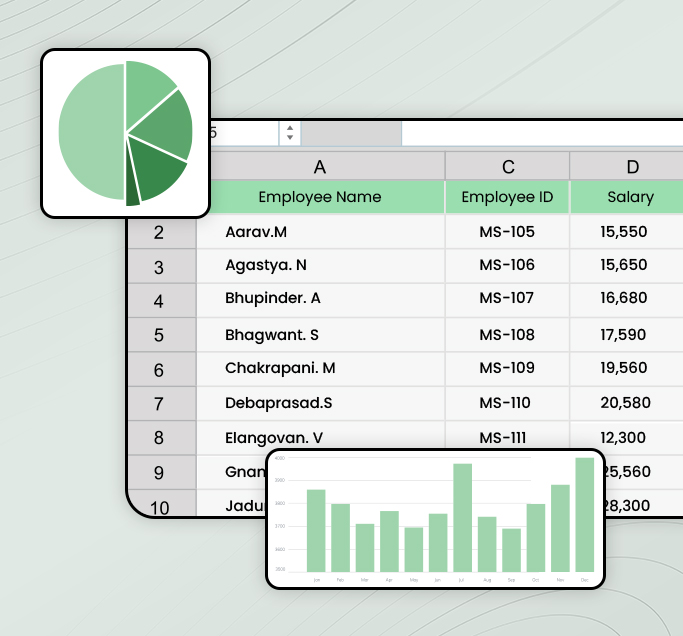Select column C header

(507, 166)
